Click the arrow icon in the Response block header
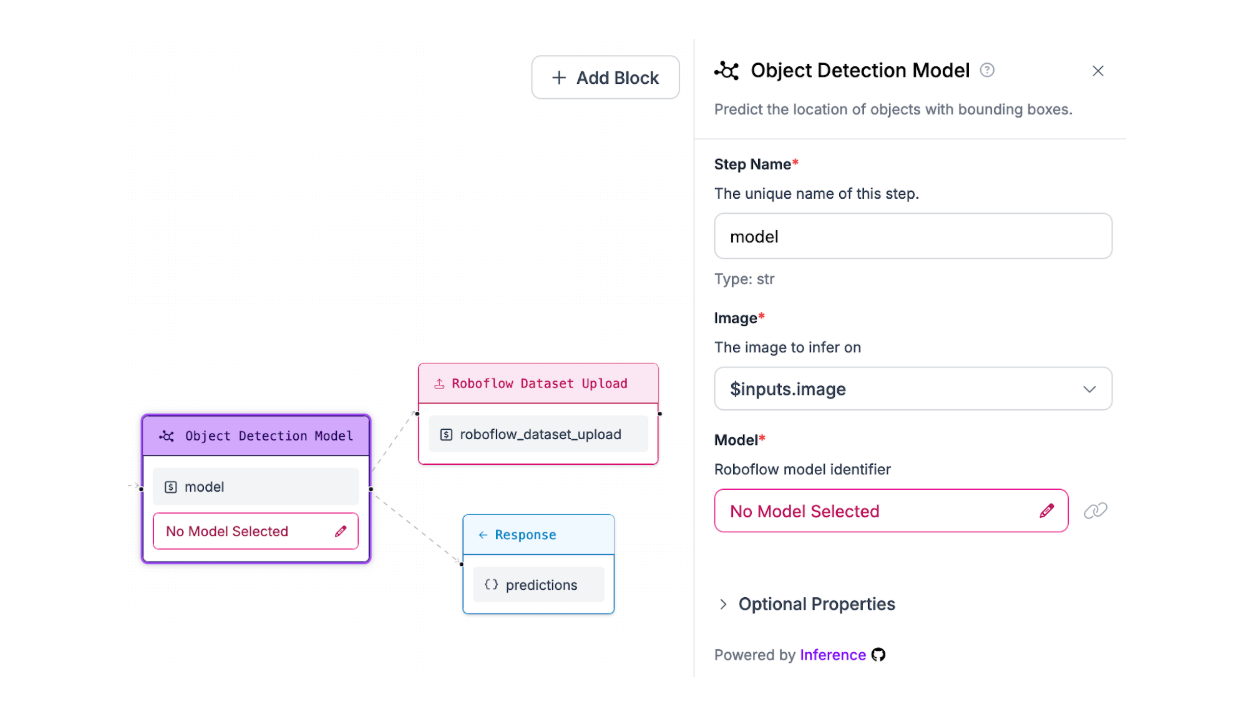Viewport: 1260px width, 708px height. coord(483,535)
